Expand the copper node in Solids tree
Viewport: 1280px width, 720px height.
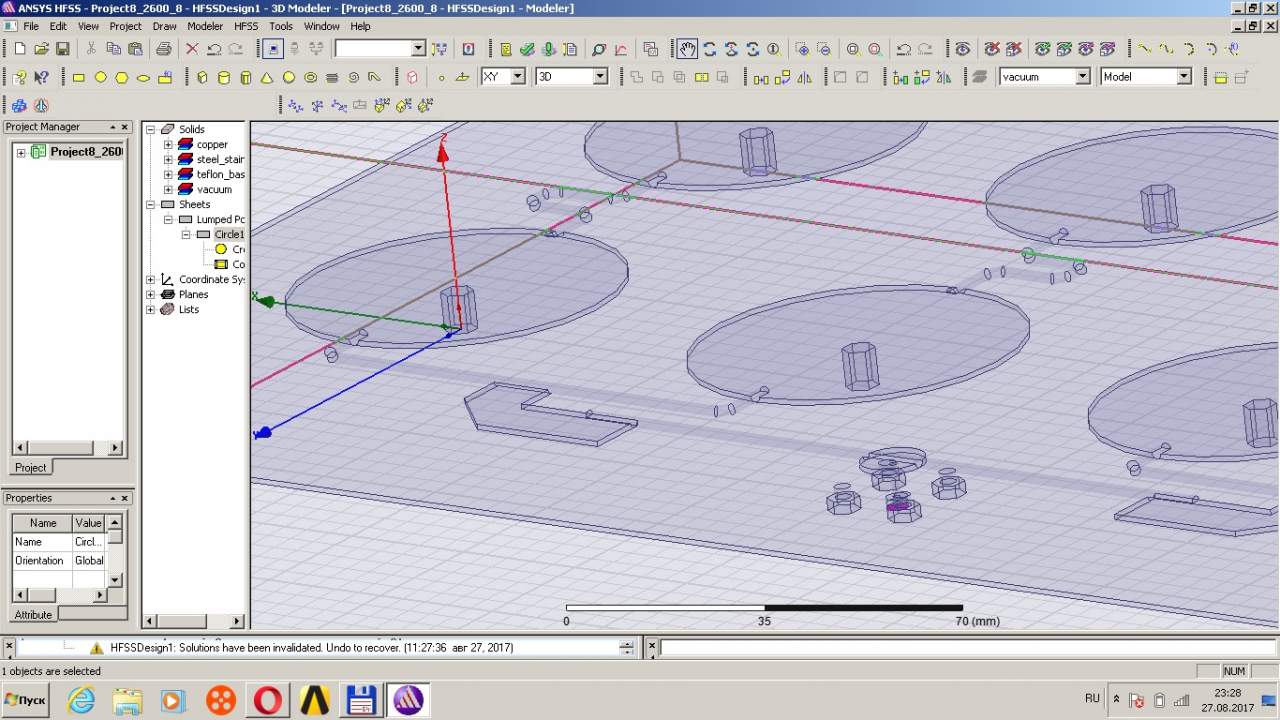pyautogui.click(x=168, y=145)
